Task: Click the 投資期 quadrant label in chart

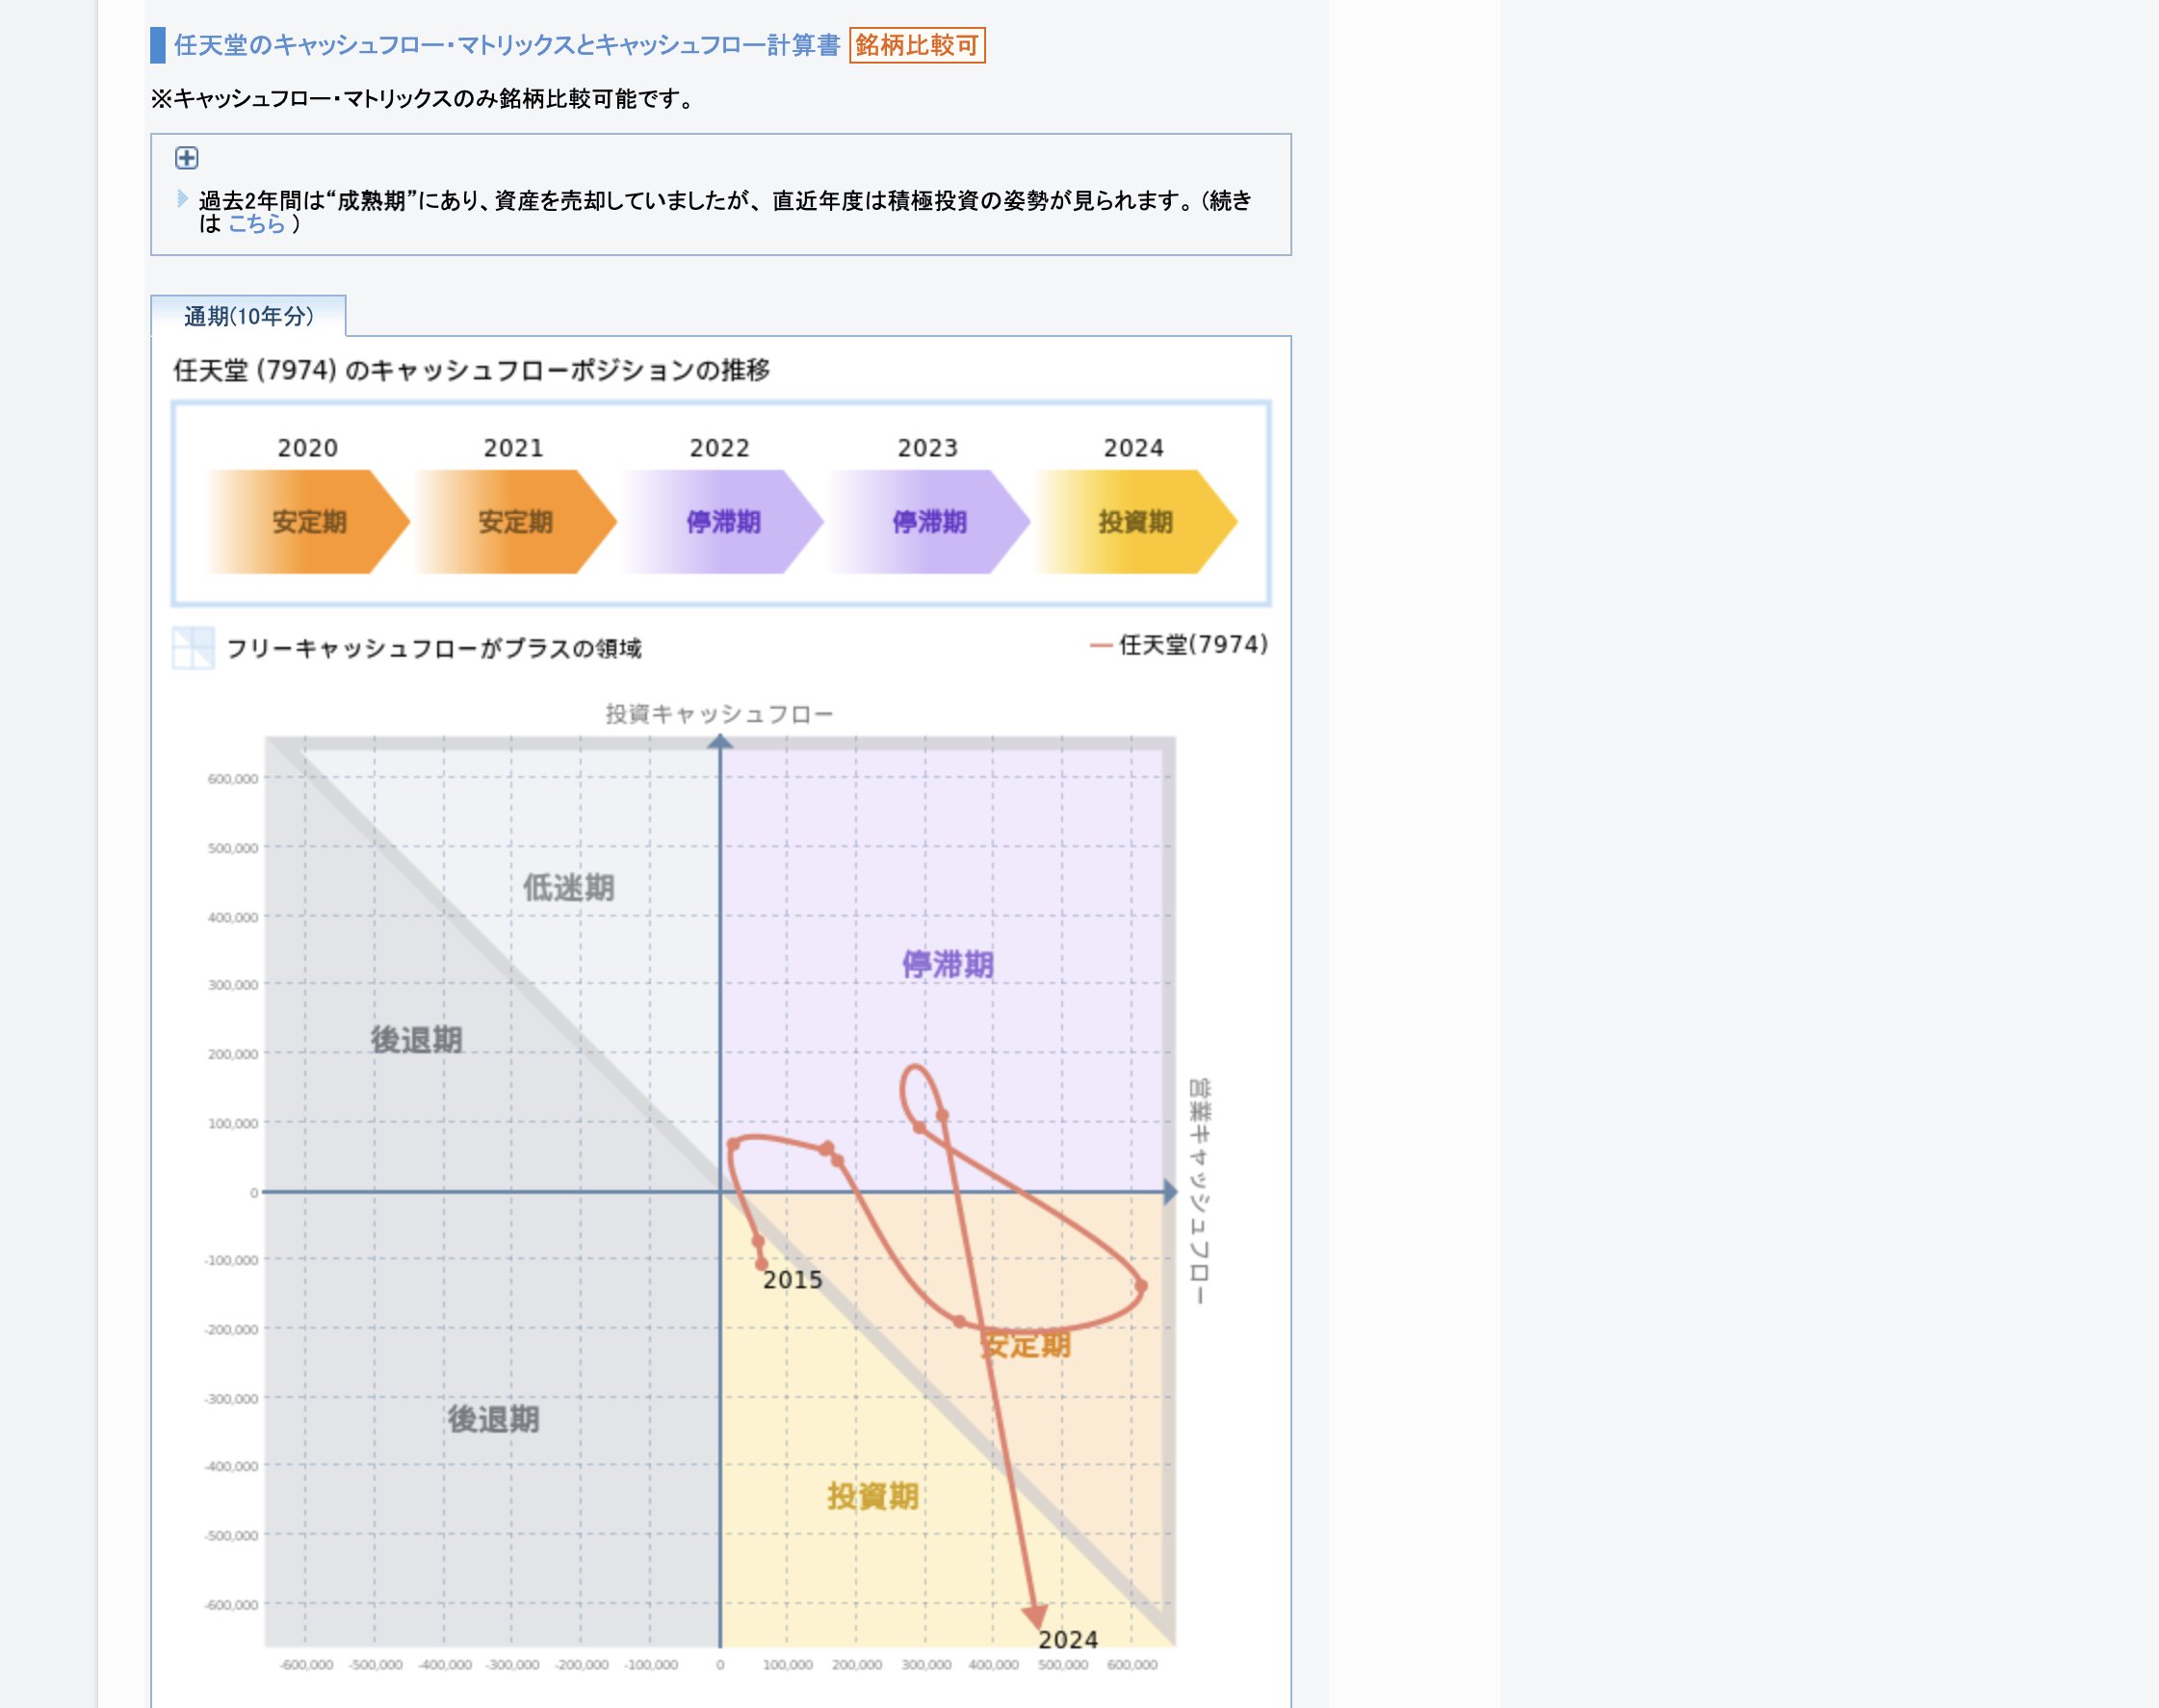Action: [x=872, y=1496]
